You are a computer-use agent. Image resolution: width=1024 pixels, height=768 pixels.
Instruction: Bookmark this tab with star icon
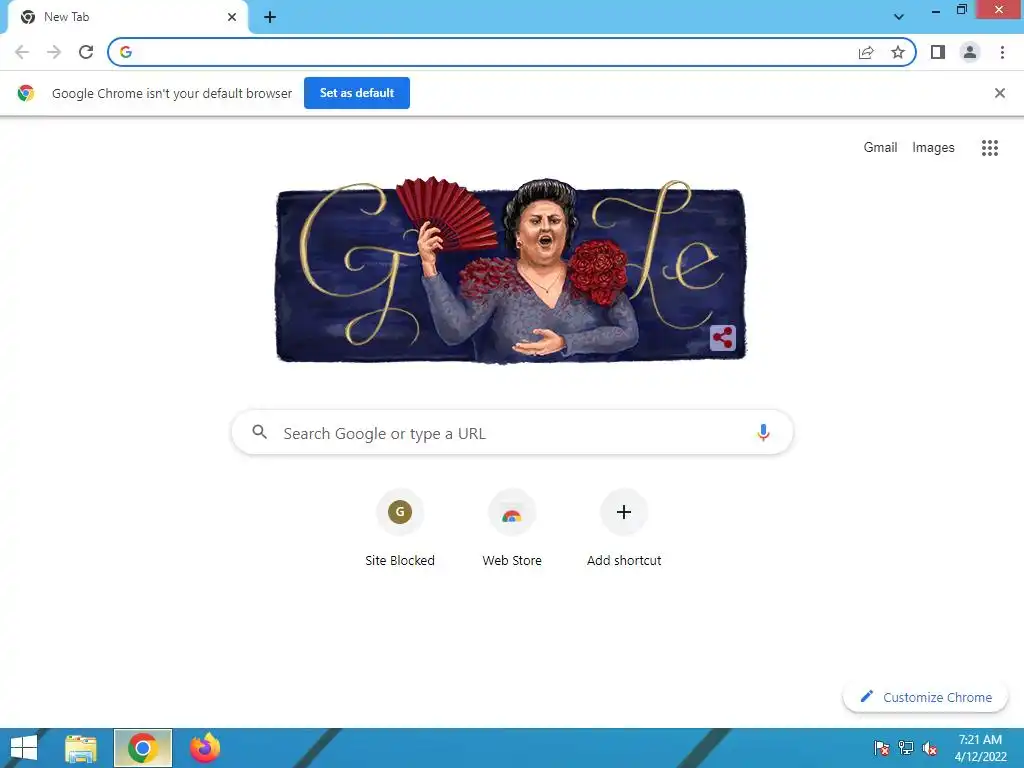point(898,52)
